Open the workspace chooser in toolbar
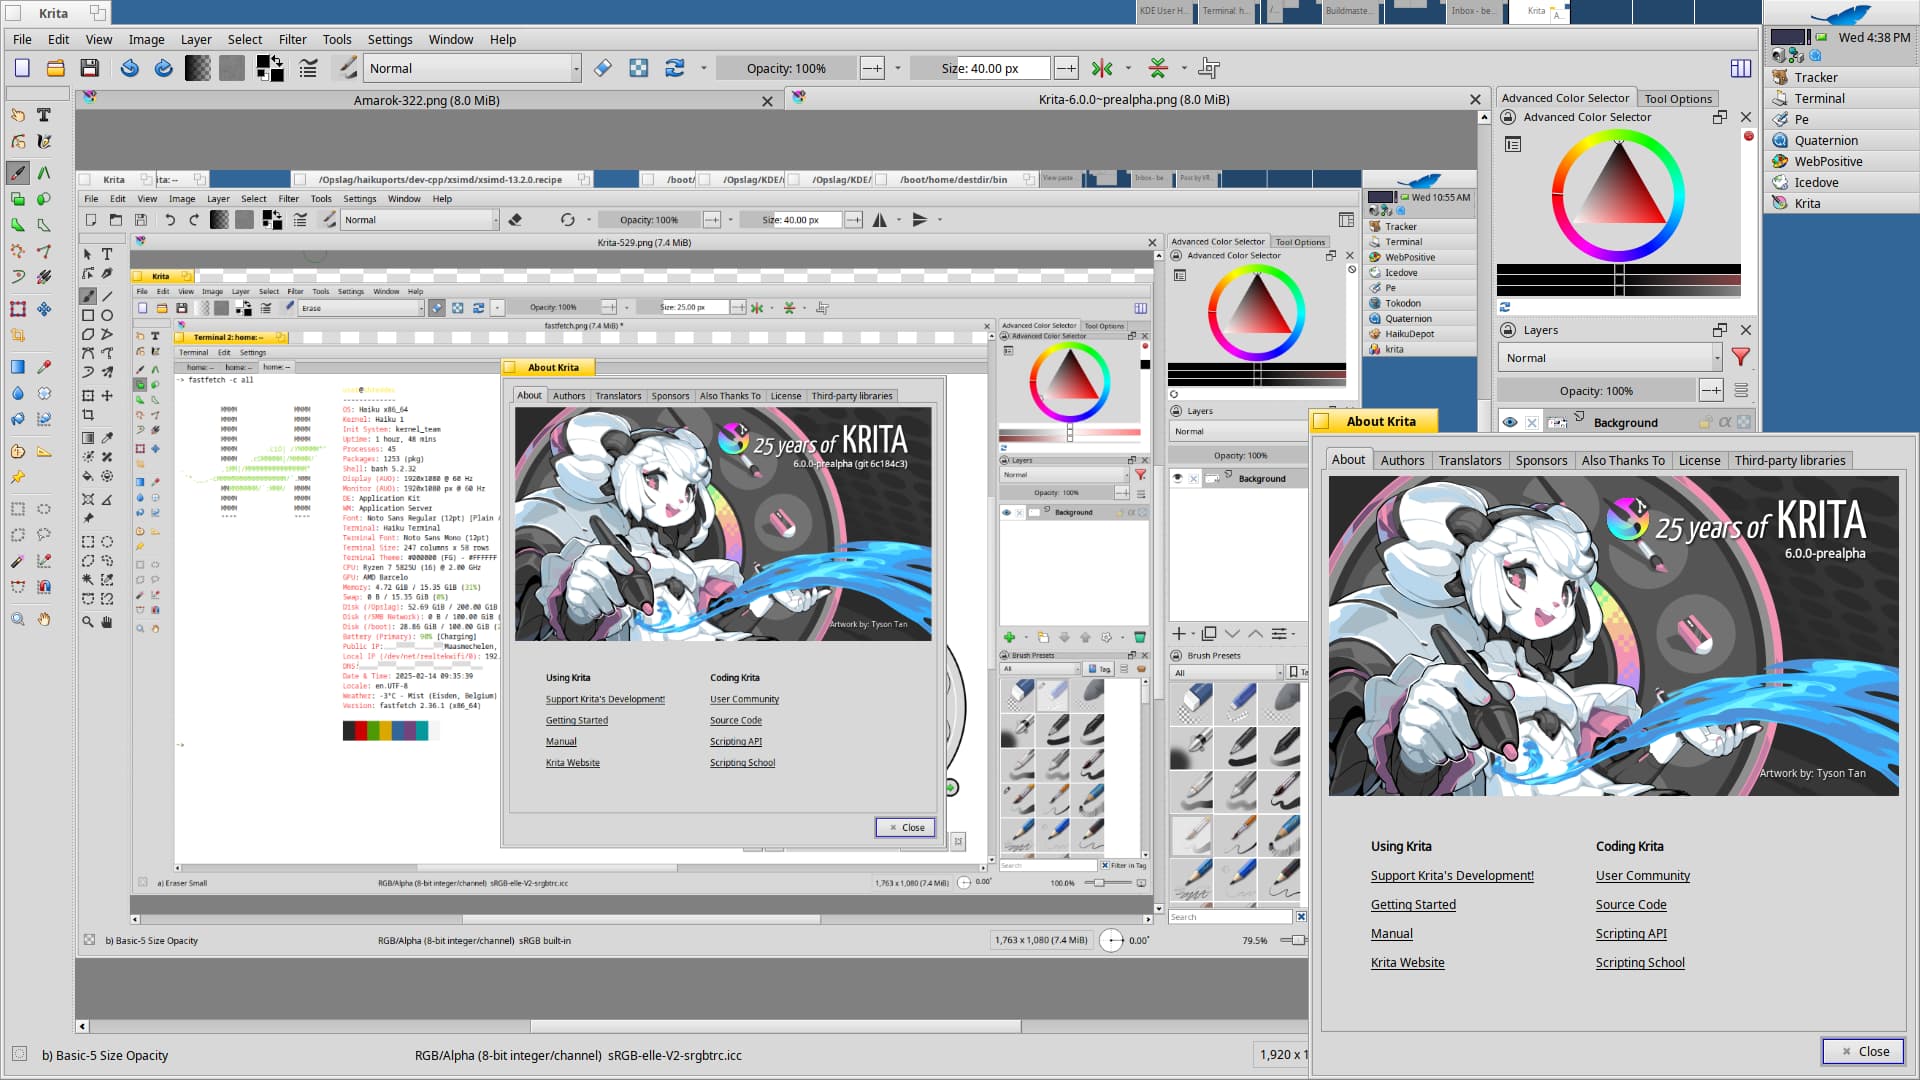The width and height of the screenshot is (1920, 1080). point(1740,68)
